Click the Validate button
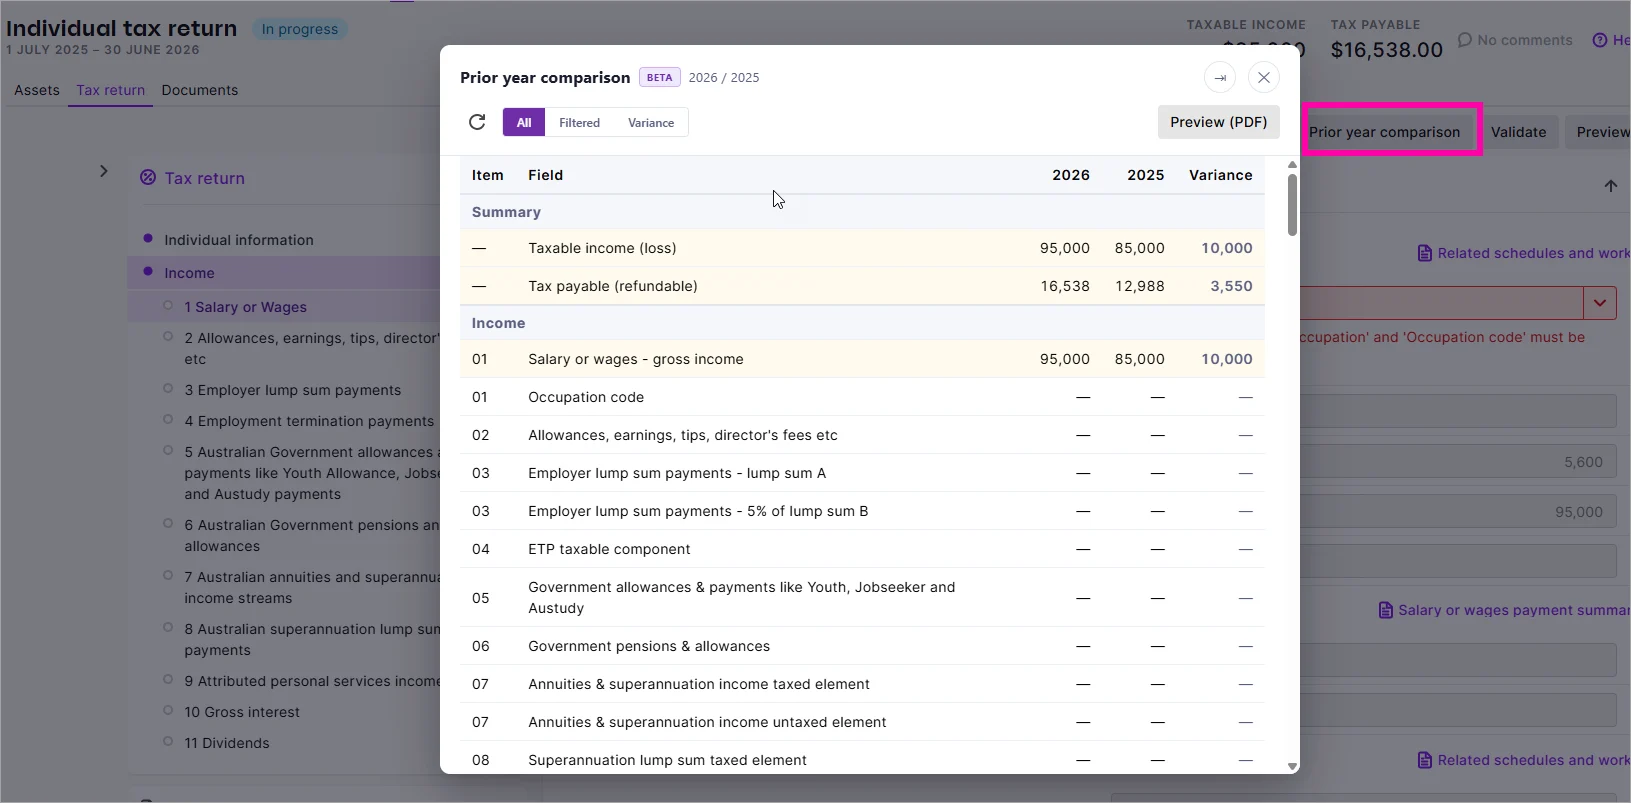 [x=1518, y=132]
